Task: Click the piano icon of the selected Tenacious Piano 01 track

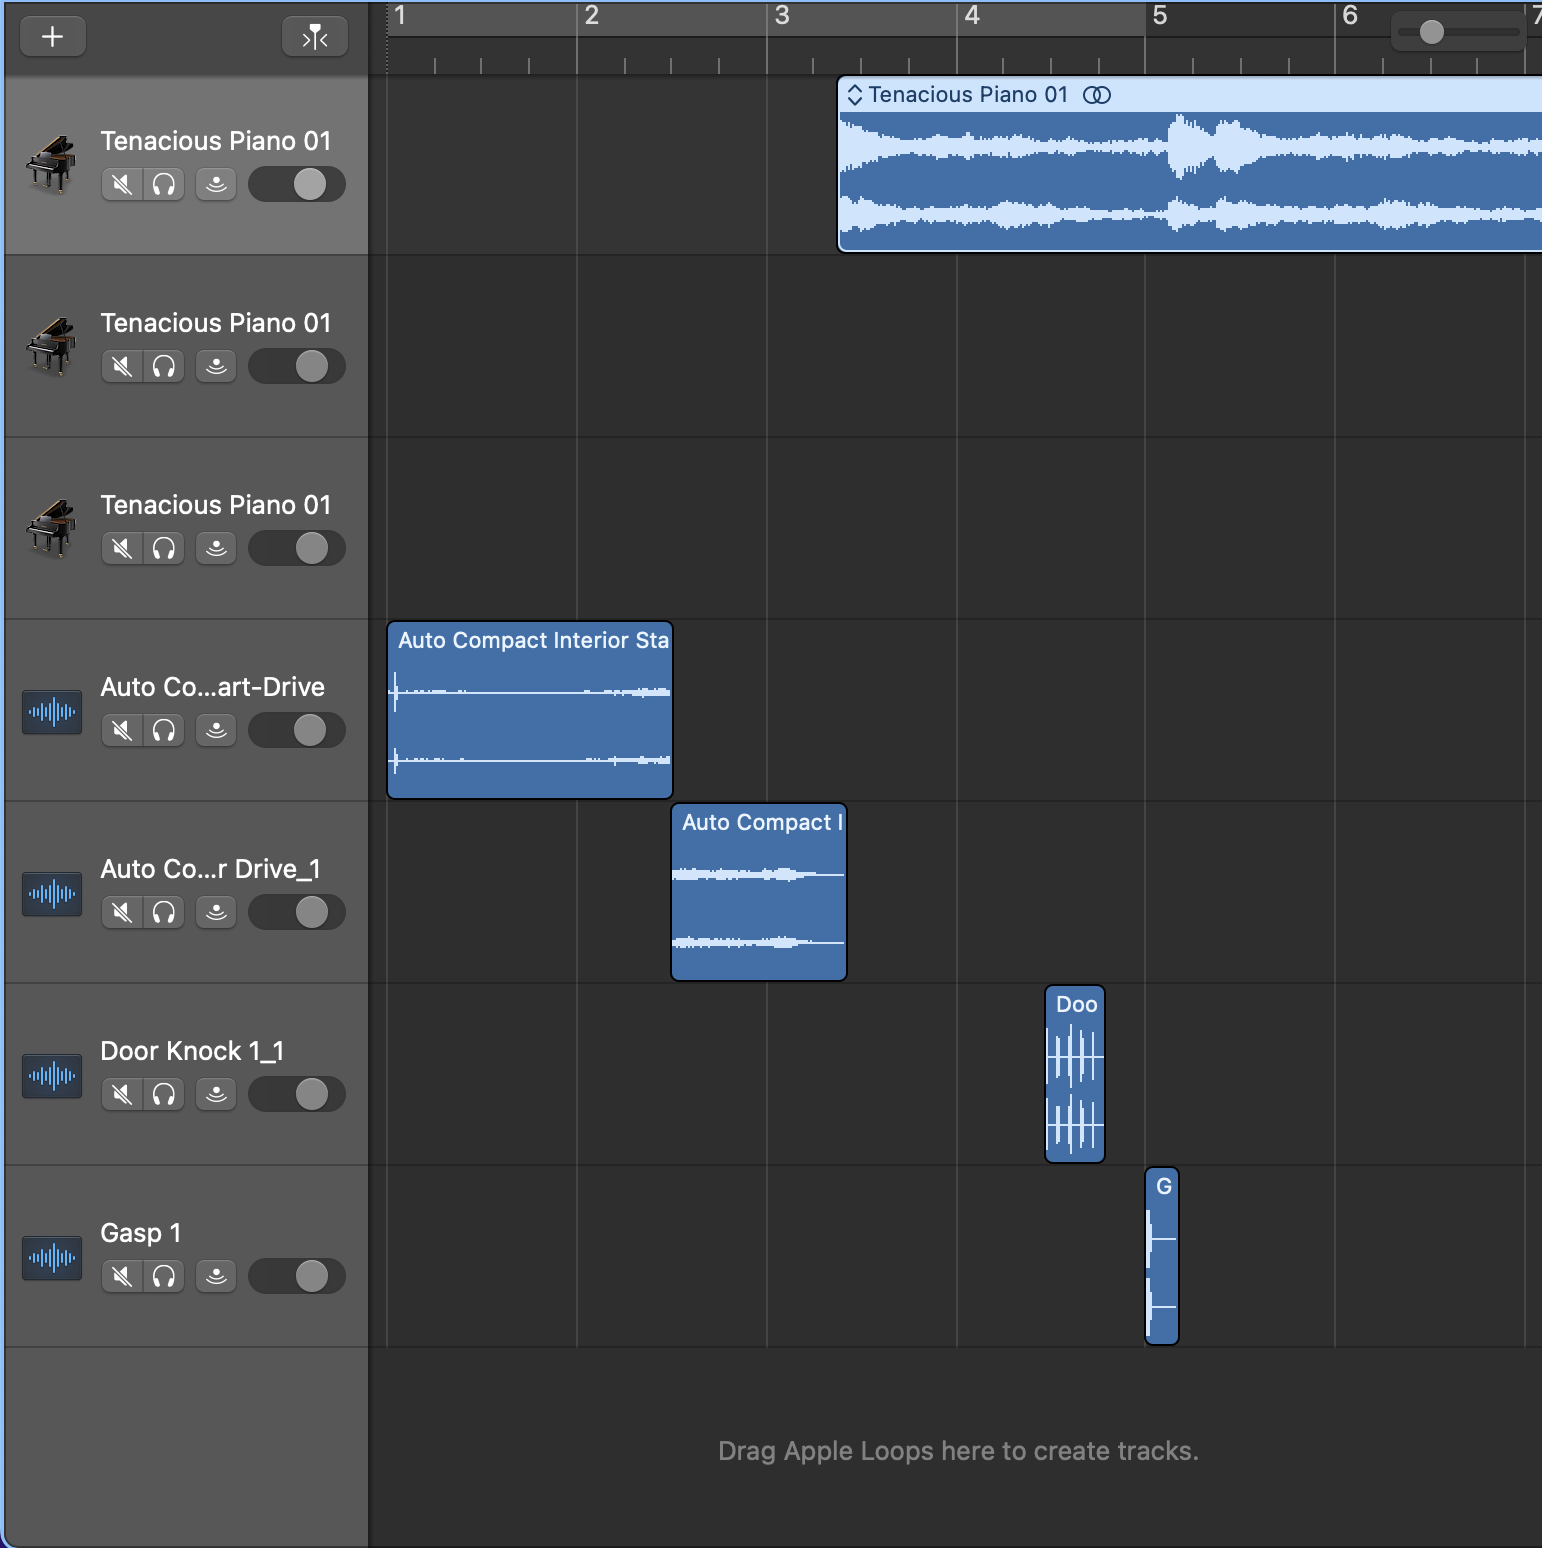Action: point(51,165)
